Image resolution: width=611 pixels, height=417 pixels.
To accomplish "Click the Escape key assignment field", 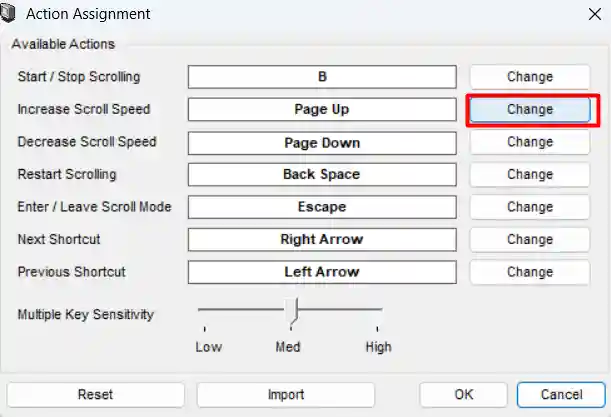I will 322,207.
